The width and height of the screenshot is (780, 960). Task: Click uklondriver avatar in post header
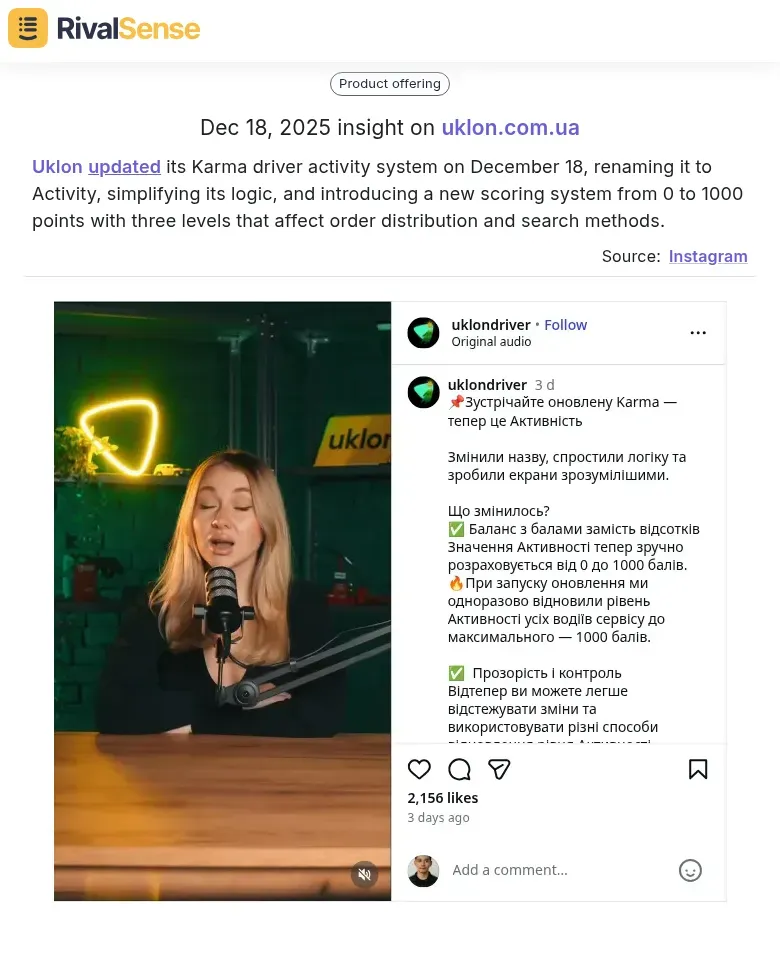point(423,333)
